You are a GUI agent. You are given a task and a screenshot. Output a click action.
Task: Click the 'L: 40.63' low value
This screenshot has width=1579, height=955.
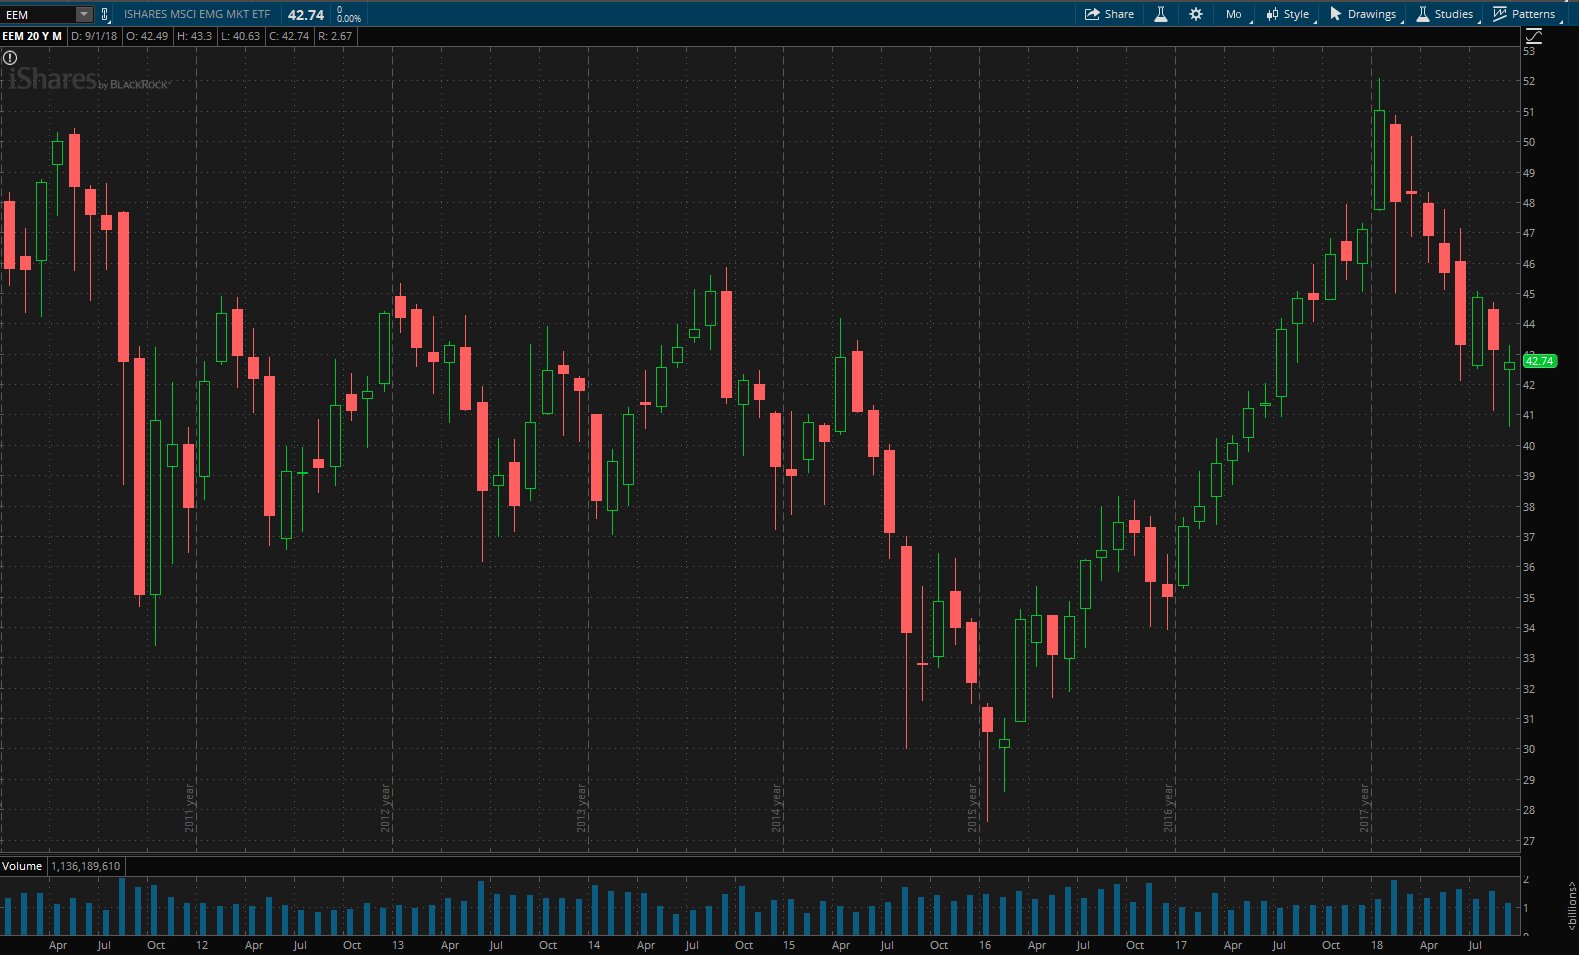click(240, 36)
